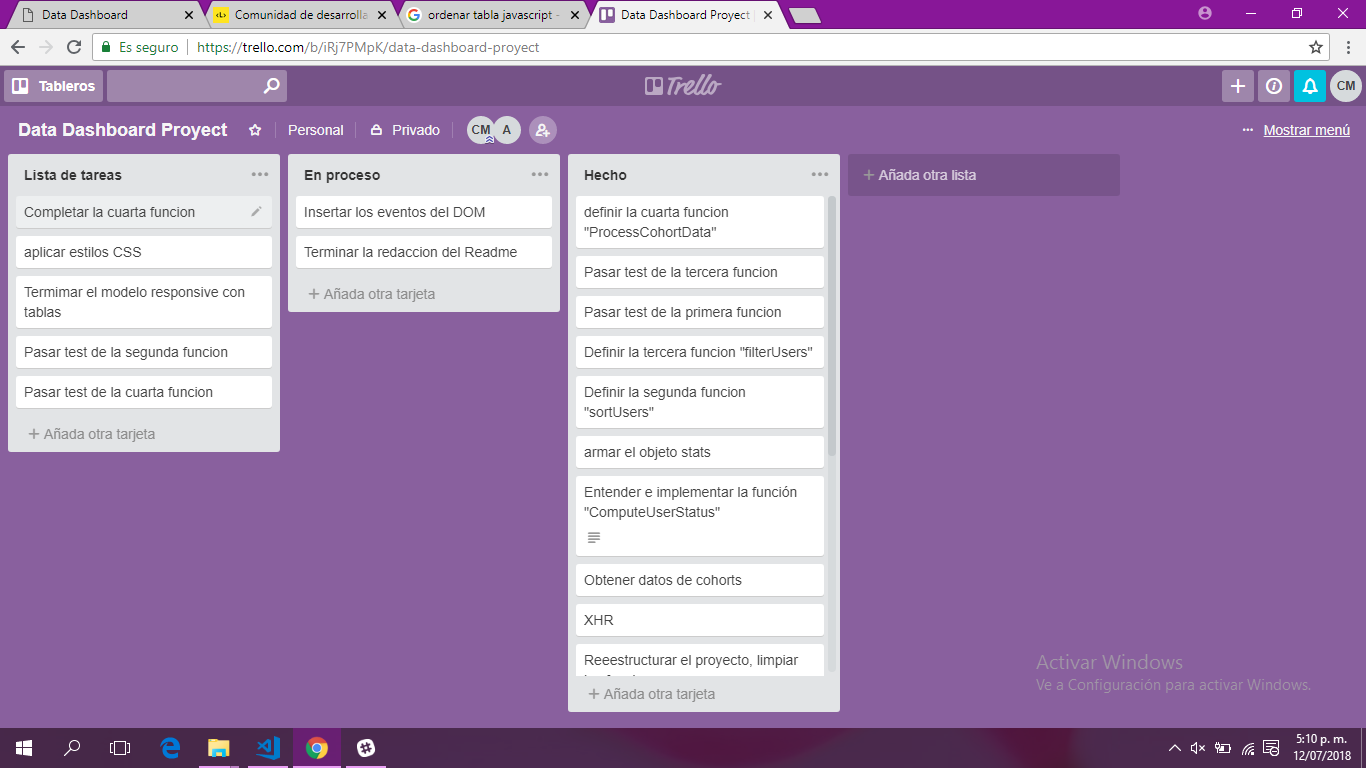1366x768 pixels.
Task: Open Chrome's three-dot menu
Action: (1347, 47)
